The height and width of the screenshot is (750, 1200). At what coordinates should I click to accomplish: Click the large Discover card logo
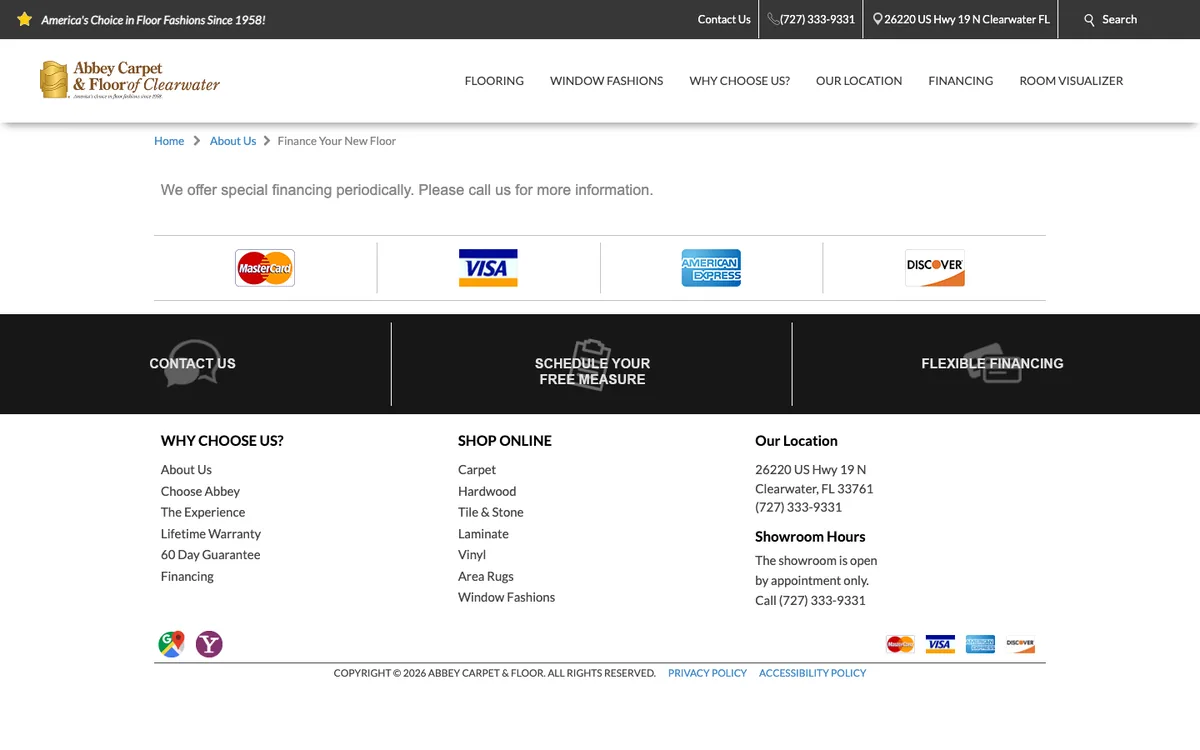(x=935, y=268)
